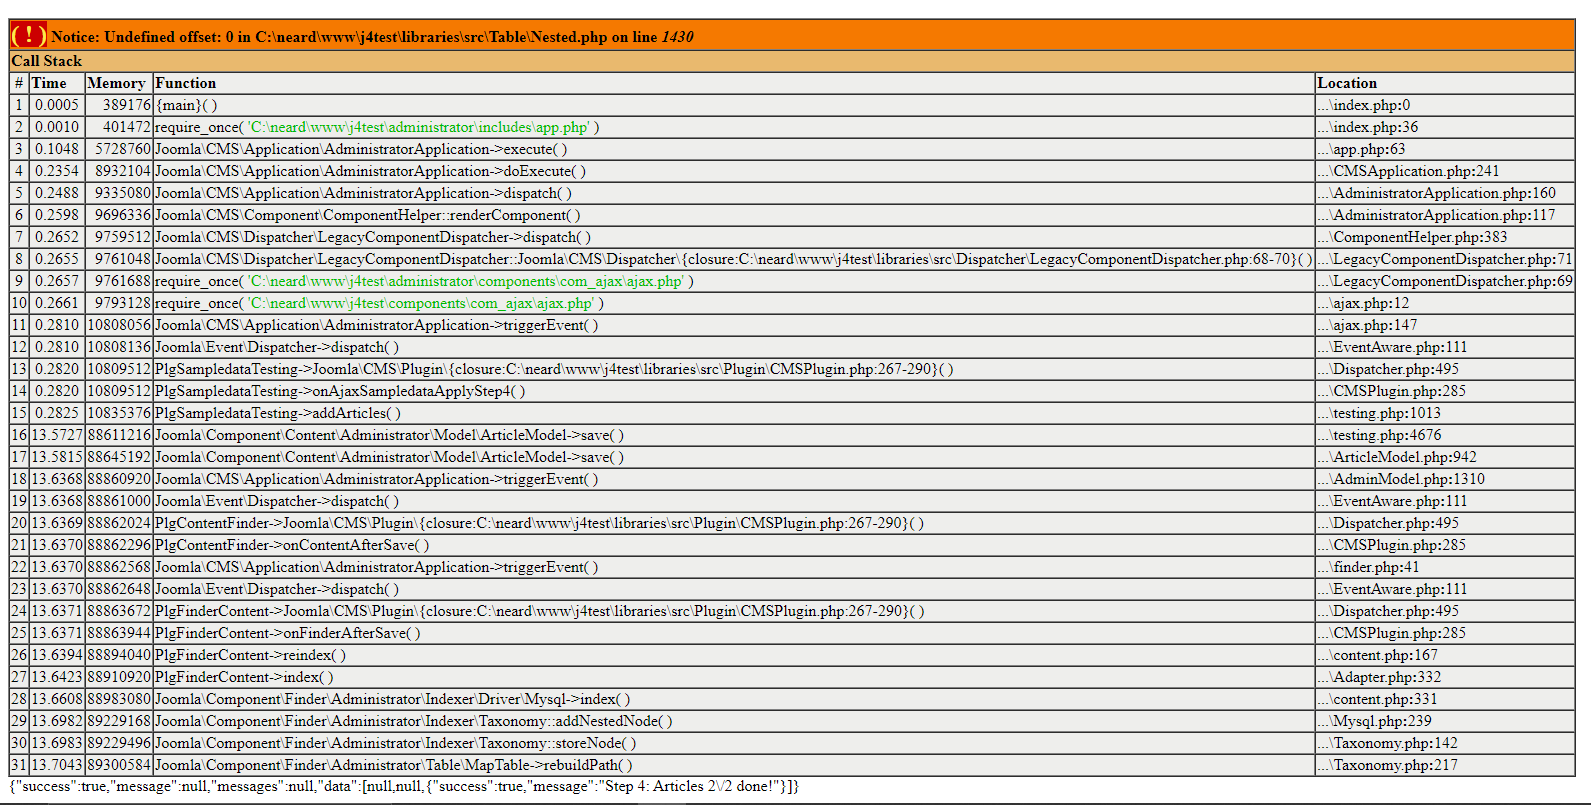Screen dimensions: 1591x805
Task: Click the memory value '389176'
Action: 127,105
